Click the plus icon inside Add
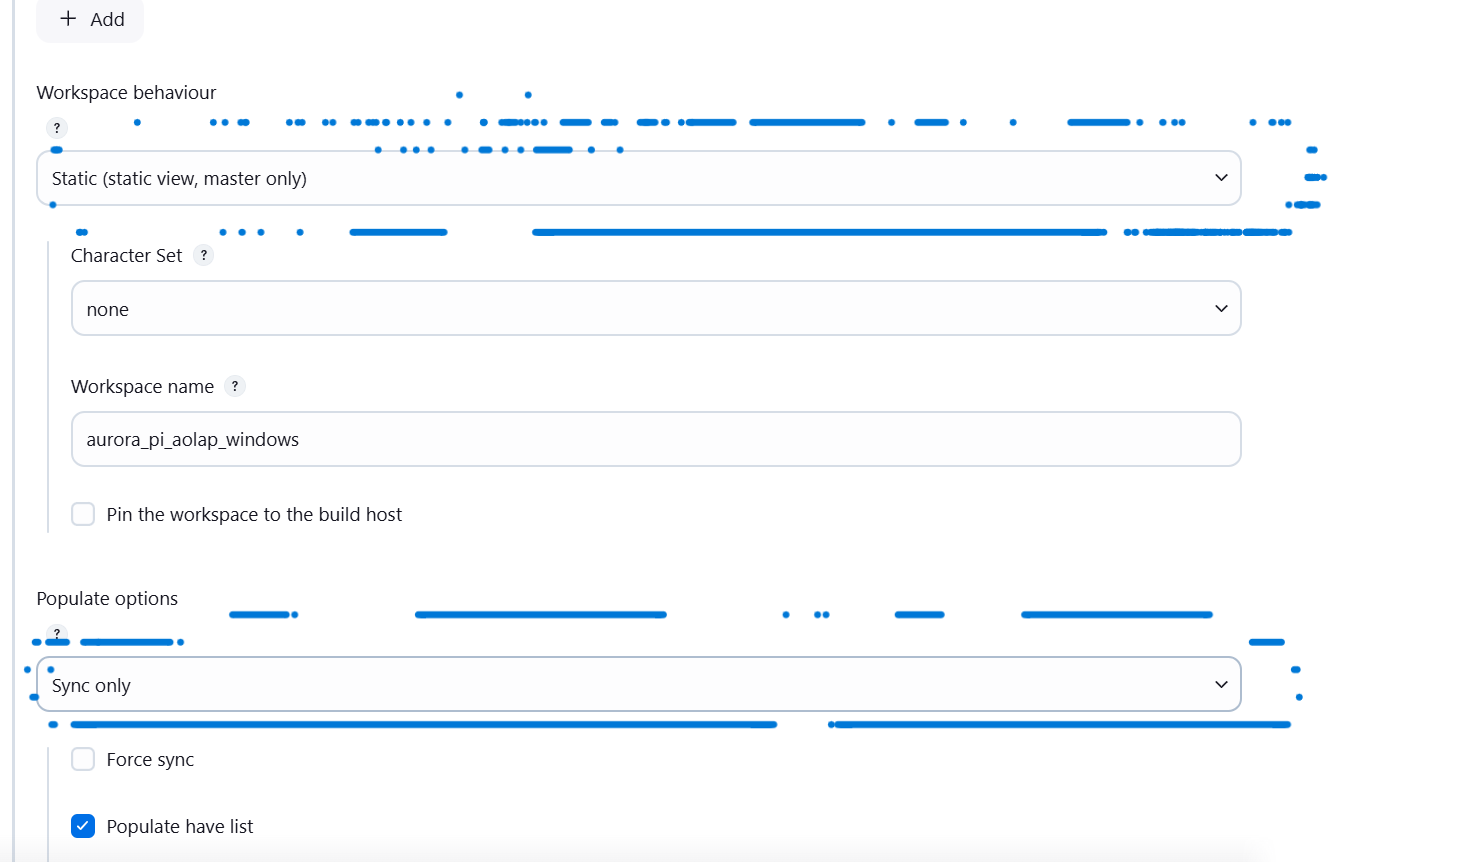The image size is (1477, 862). [x=68, y=18]
